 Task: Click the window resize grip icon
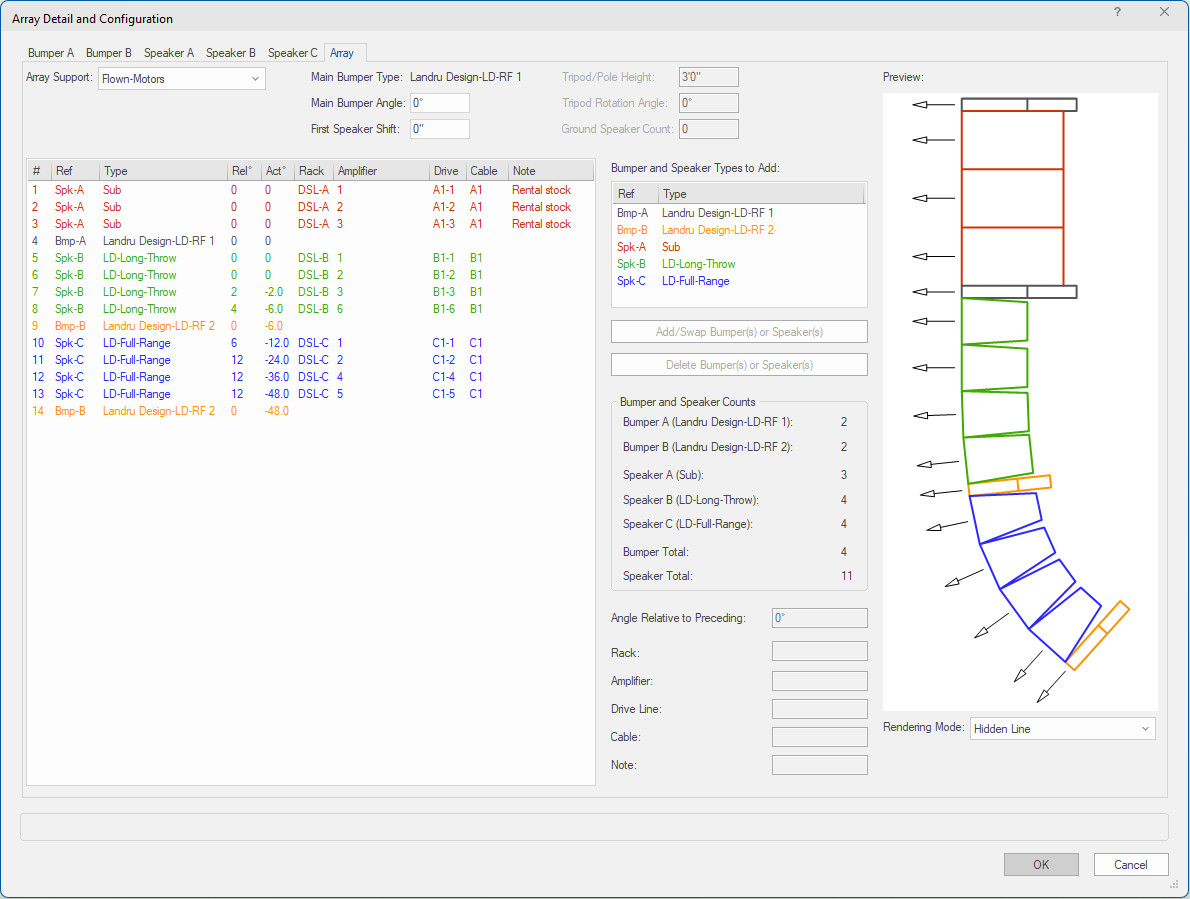click(1174, 885)
